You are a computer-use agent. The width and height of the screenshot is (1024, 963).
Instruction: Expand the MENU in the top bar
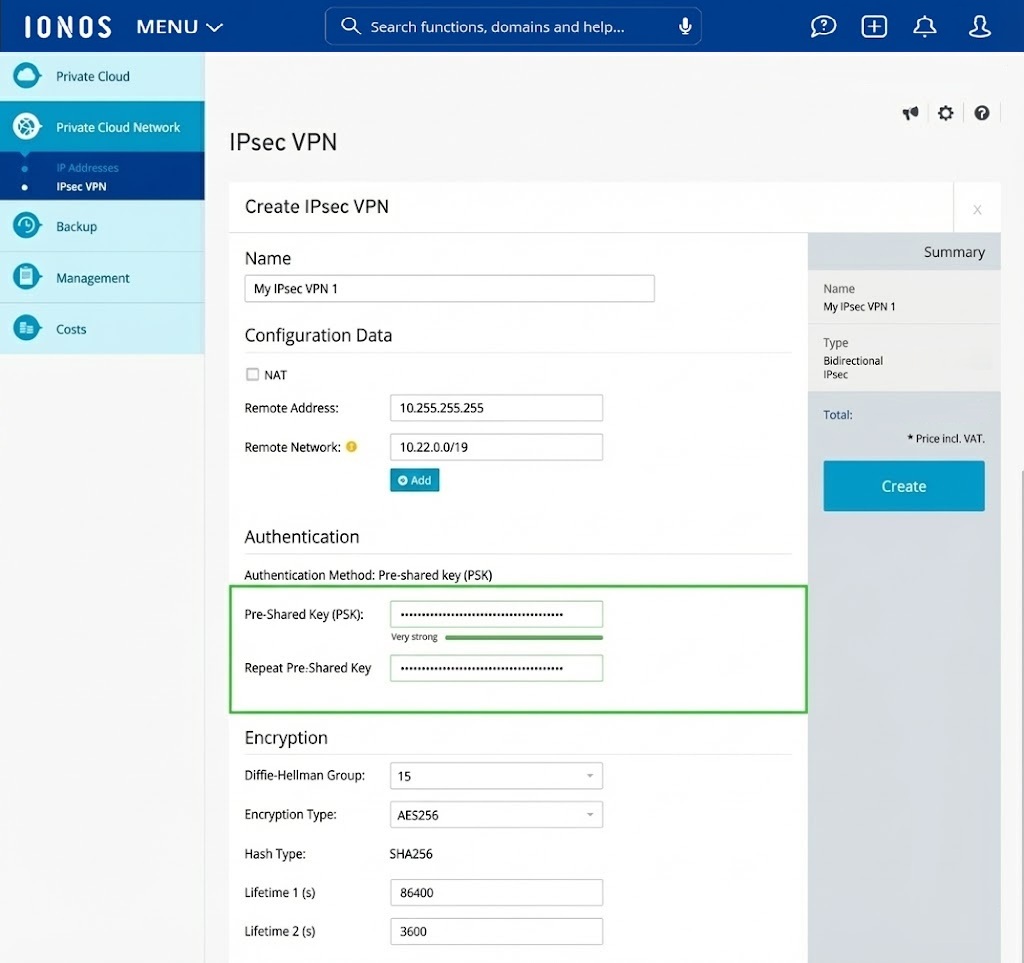pyautogui.click(x=178, y=26)
